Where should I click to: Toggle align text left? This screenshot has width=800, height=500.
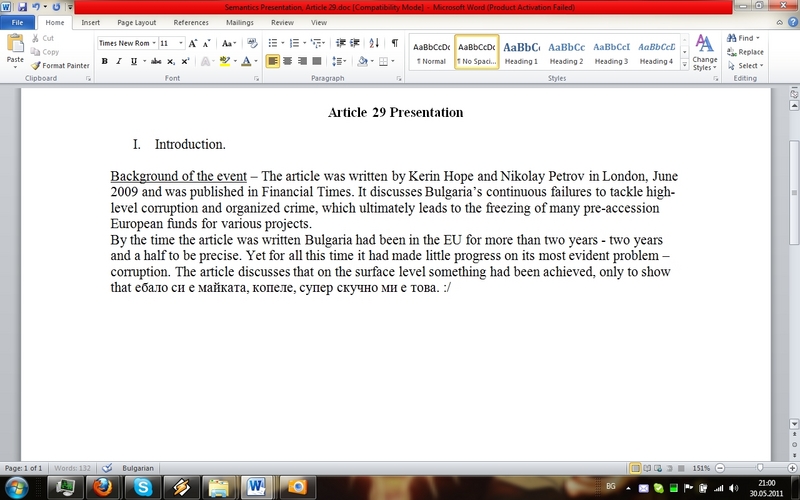(273, 61)
